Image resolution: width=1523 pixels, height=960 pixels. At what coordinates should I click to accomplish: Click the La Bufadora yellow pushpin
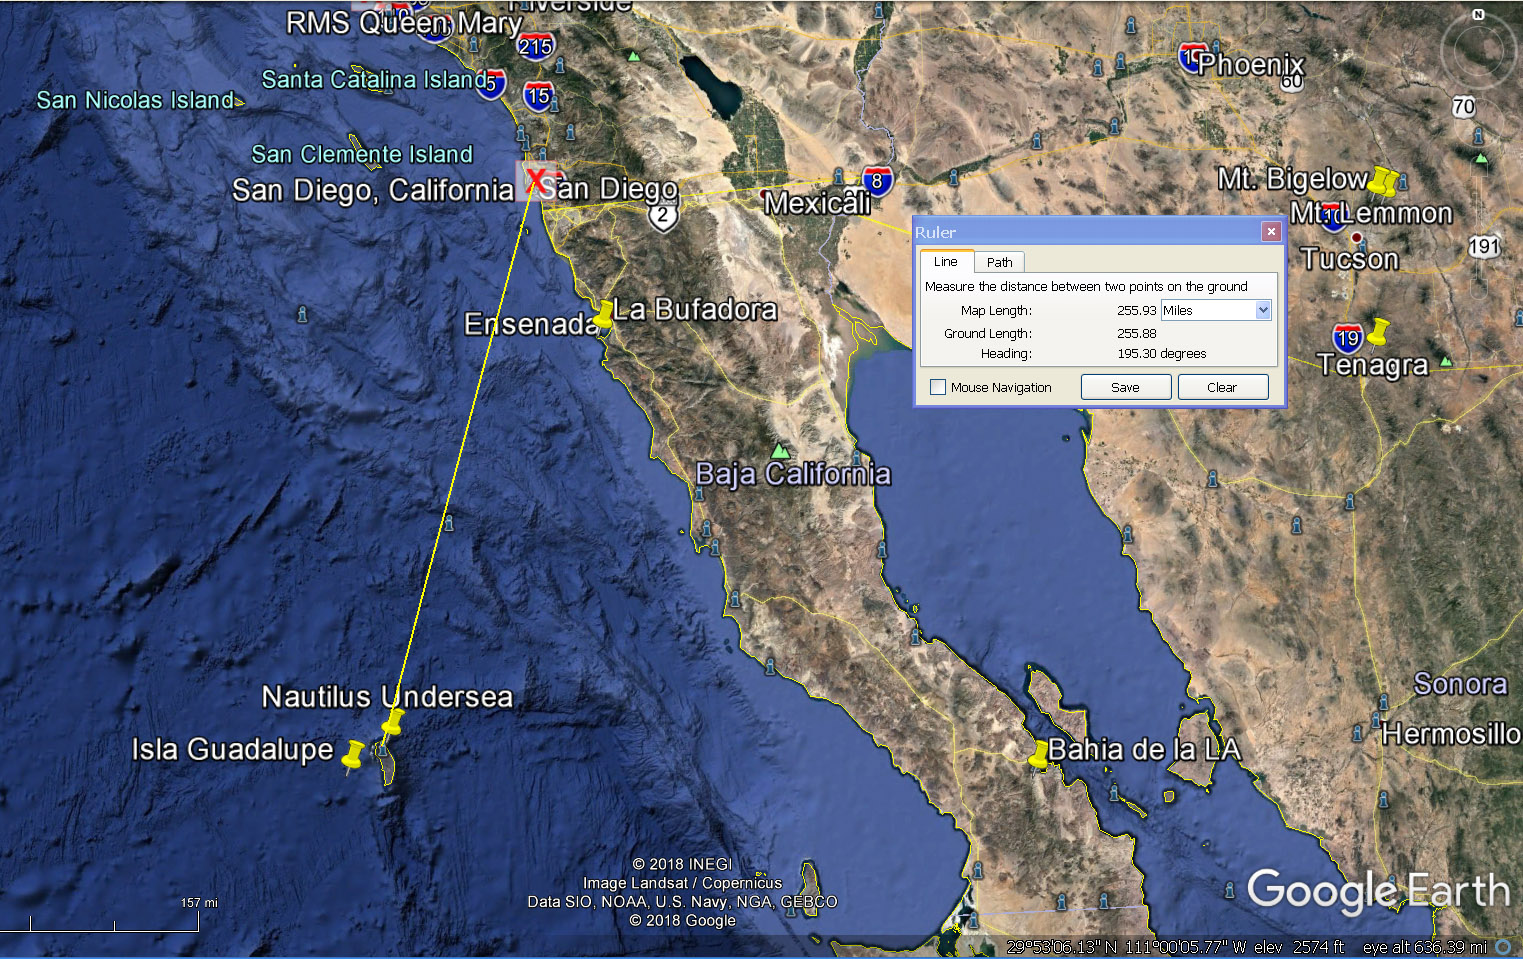coord(603,314)
